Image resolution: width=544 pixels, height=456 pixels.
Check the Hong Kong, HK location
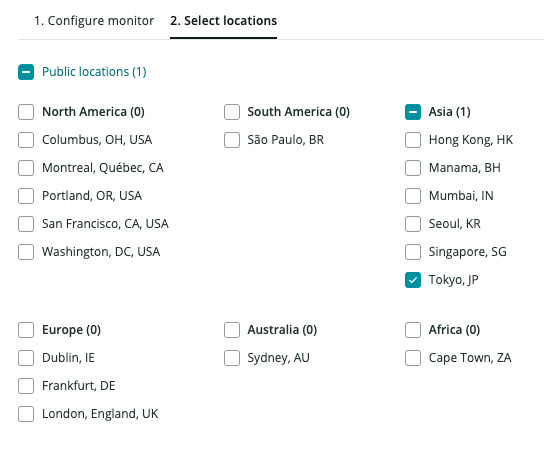point(413,140)
